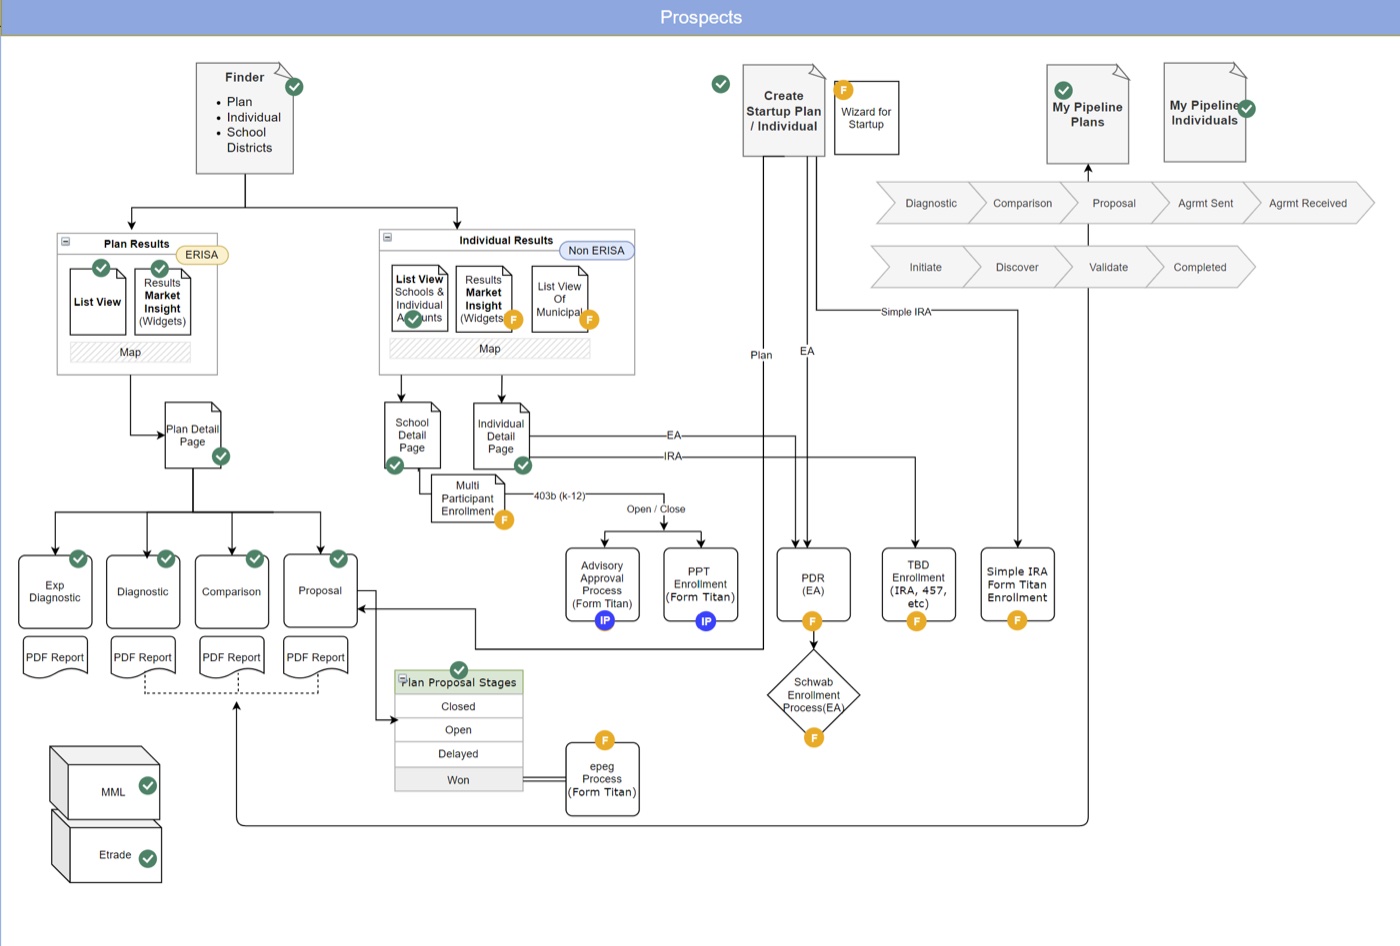Screen dimensions: 1400x946
Task: Select the Completed stage arrow
Action: point(1200,267)
